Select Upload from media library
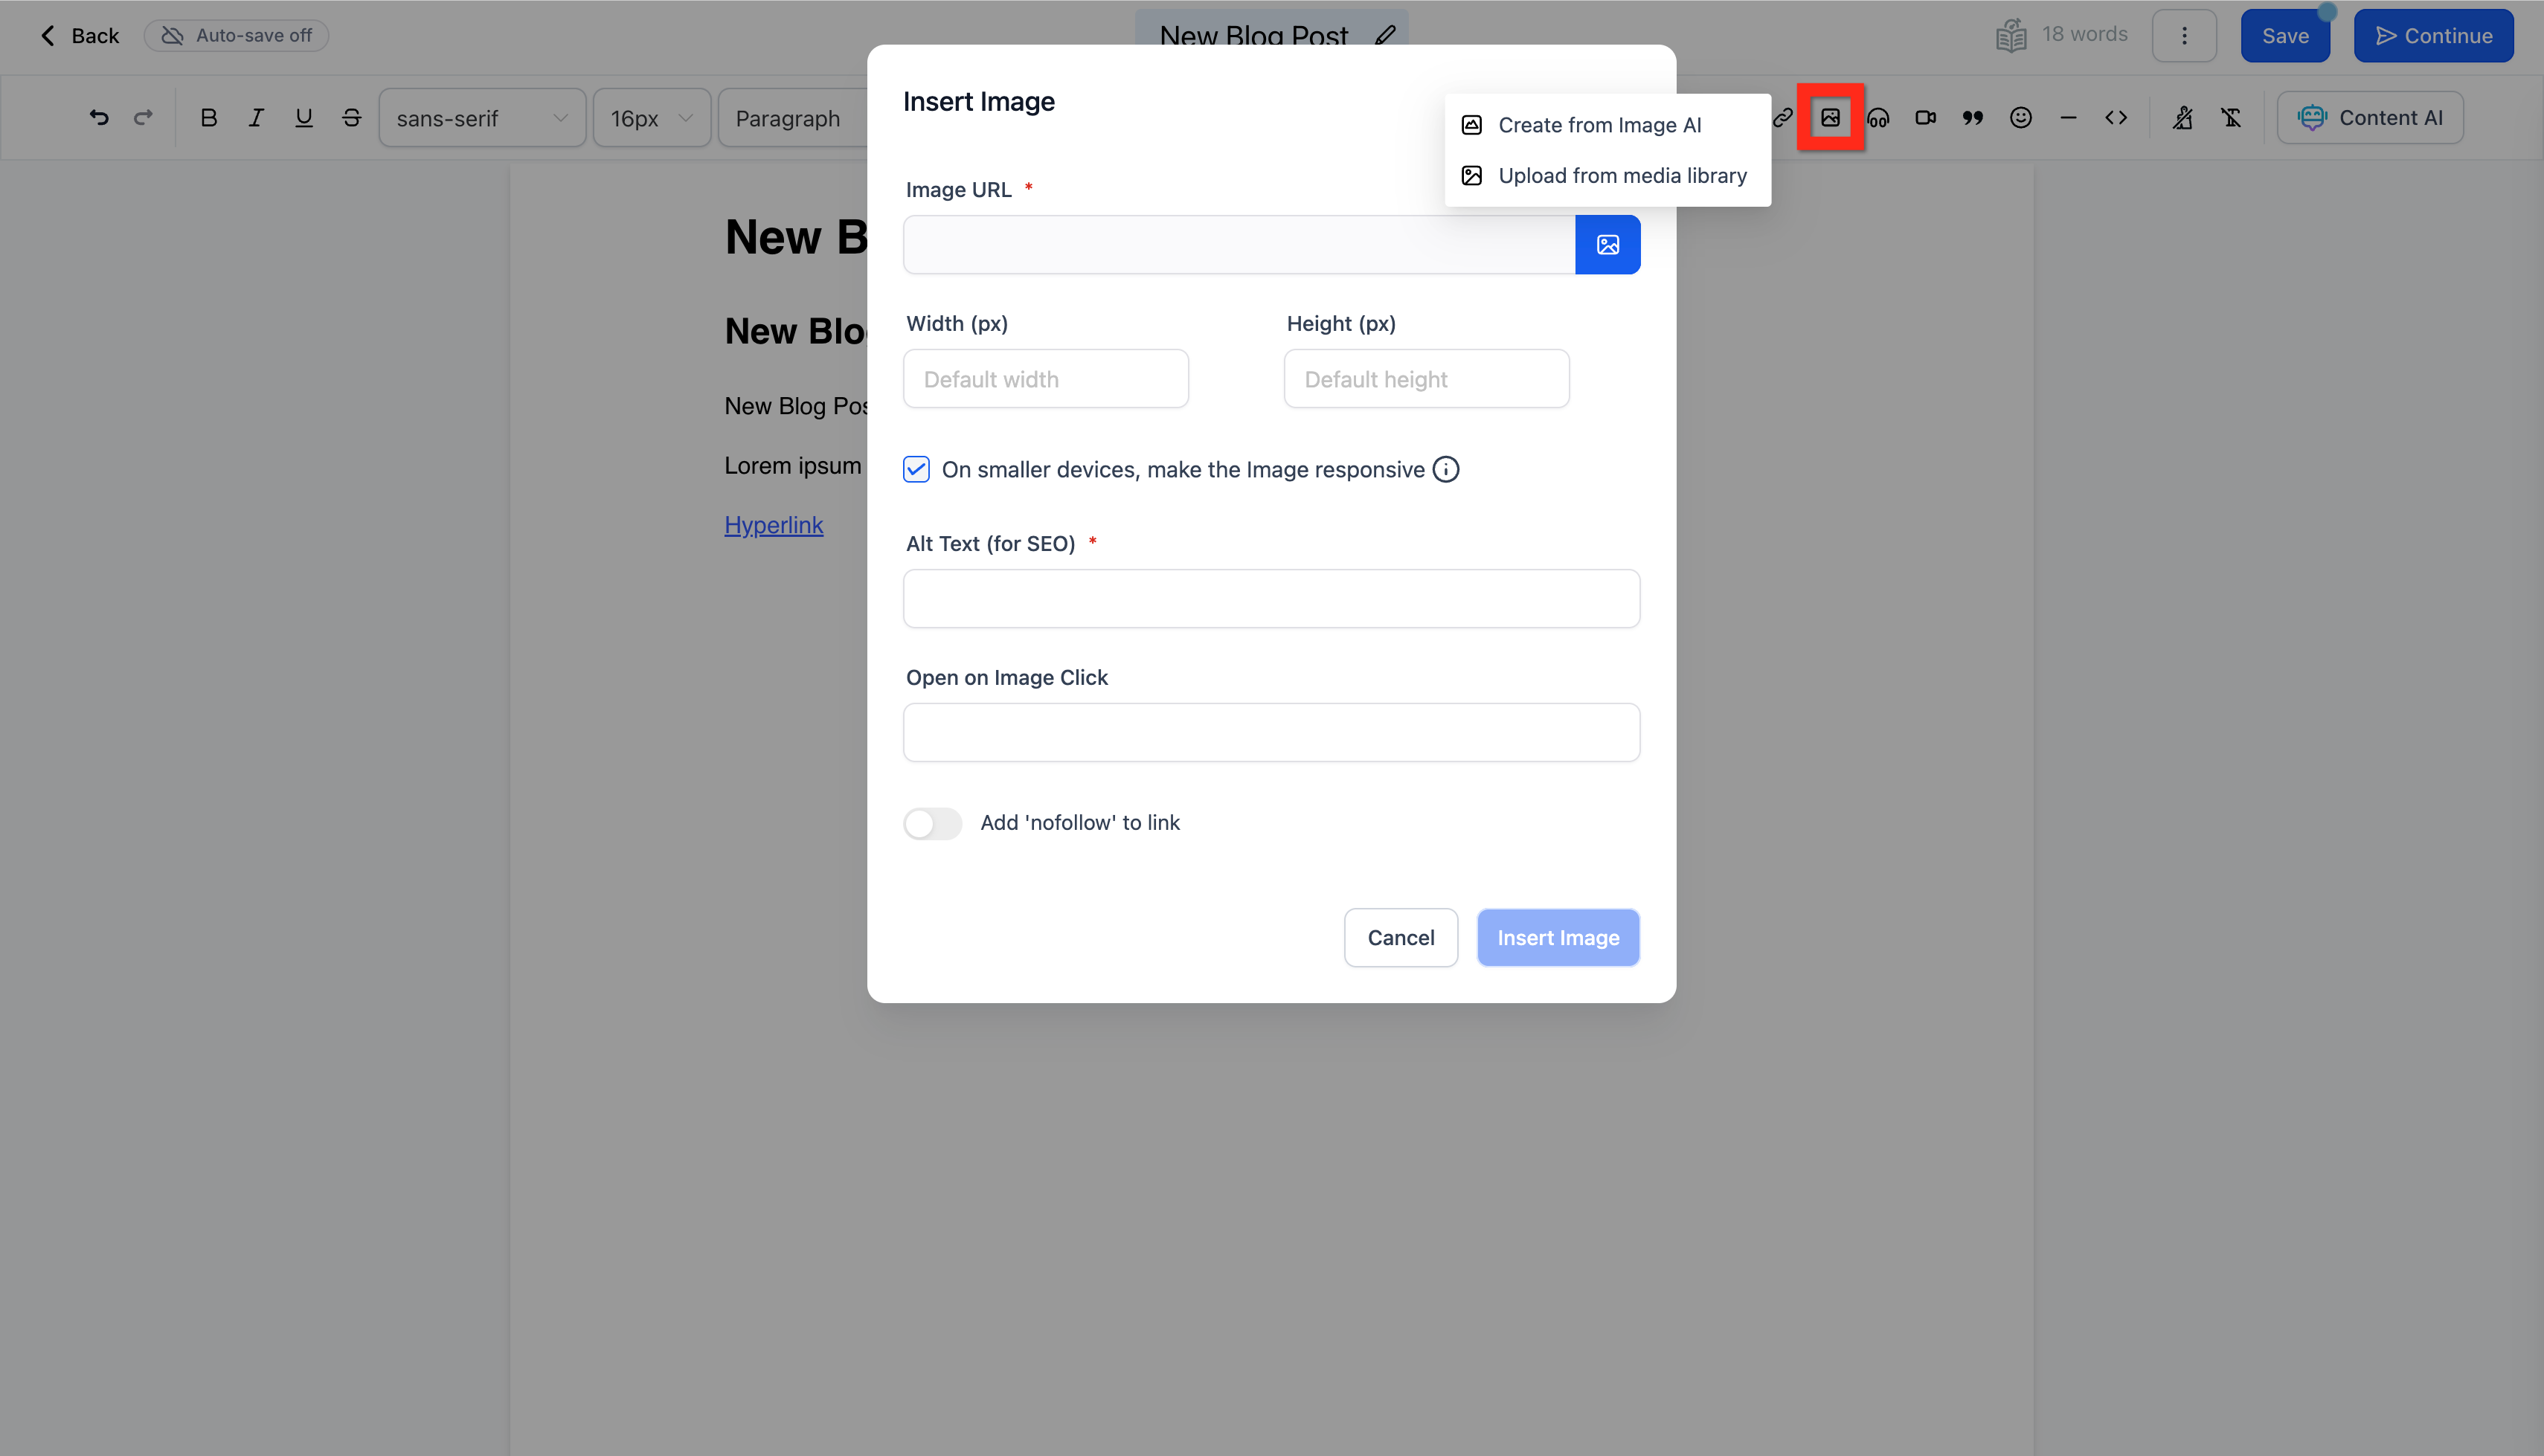This screenshot has width=2544, height=1456. (x=1621, y=176)
